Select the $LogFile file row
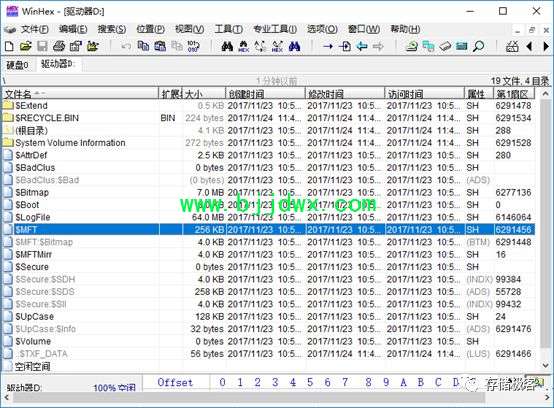This screenshot has width=554, height=408. [x=269, y=217]
